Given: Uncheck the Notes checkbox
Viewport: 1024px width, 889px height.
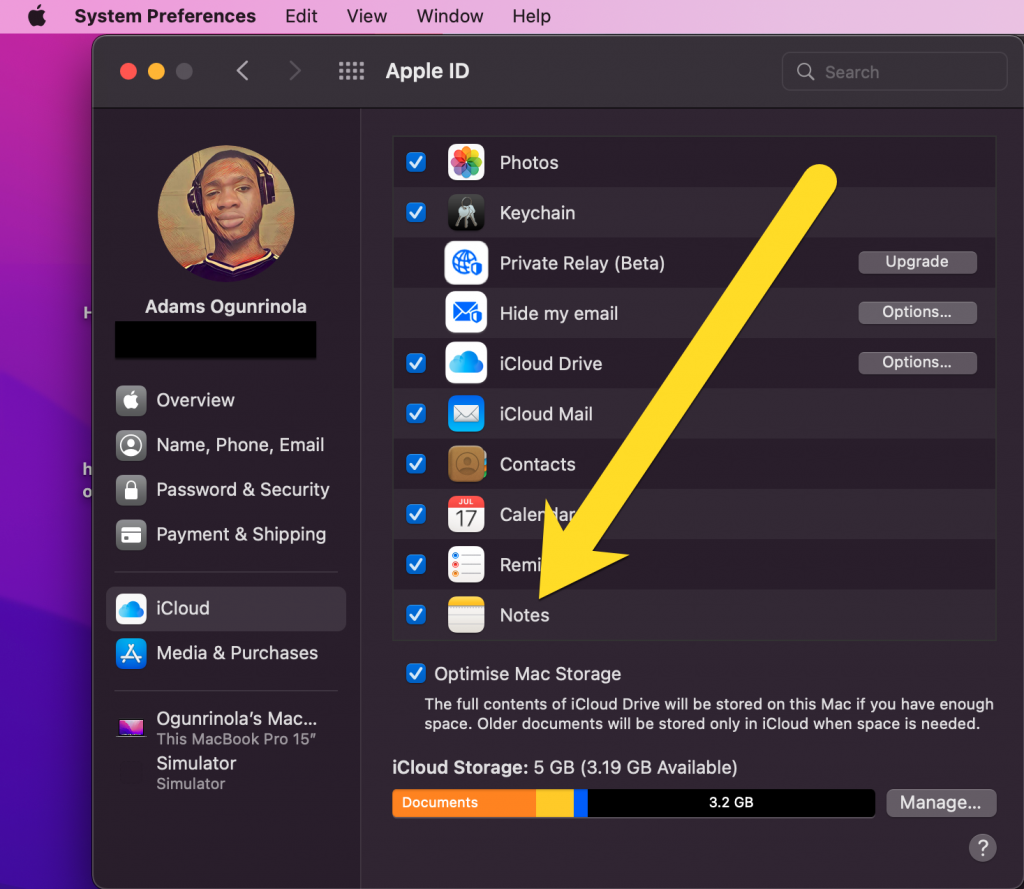Looking at the screenshot, I should (416, 615).
